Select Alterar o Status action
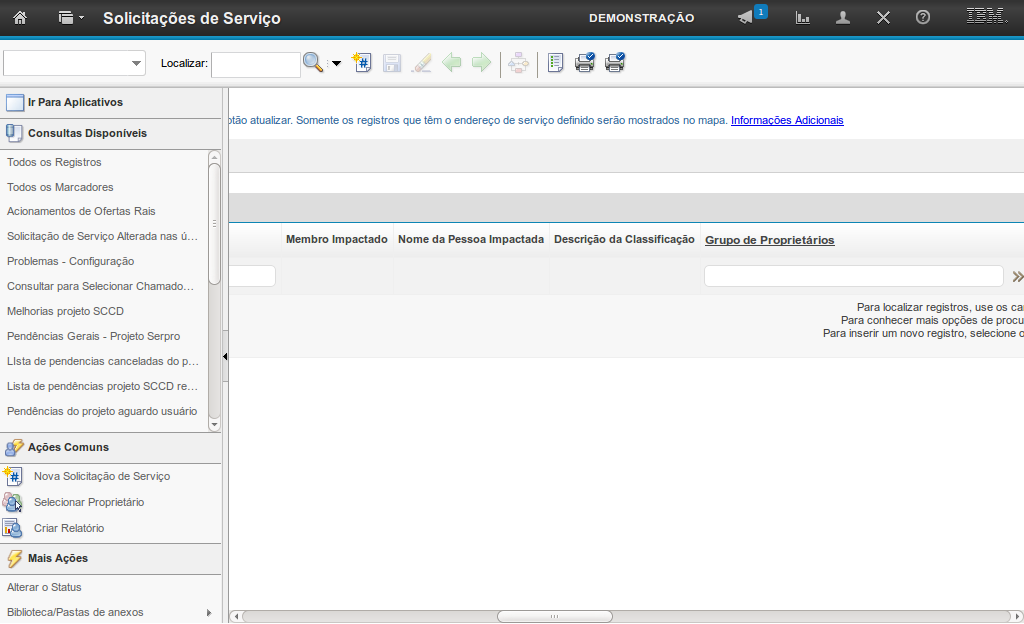 [x=44, y=587]
